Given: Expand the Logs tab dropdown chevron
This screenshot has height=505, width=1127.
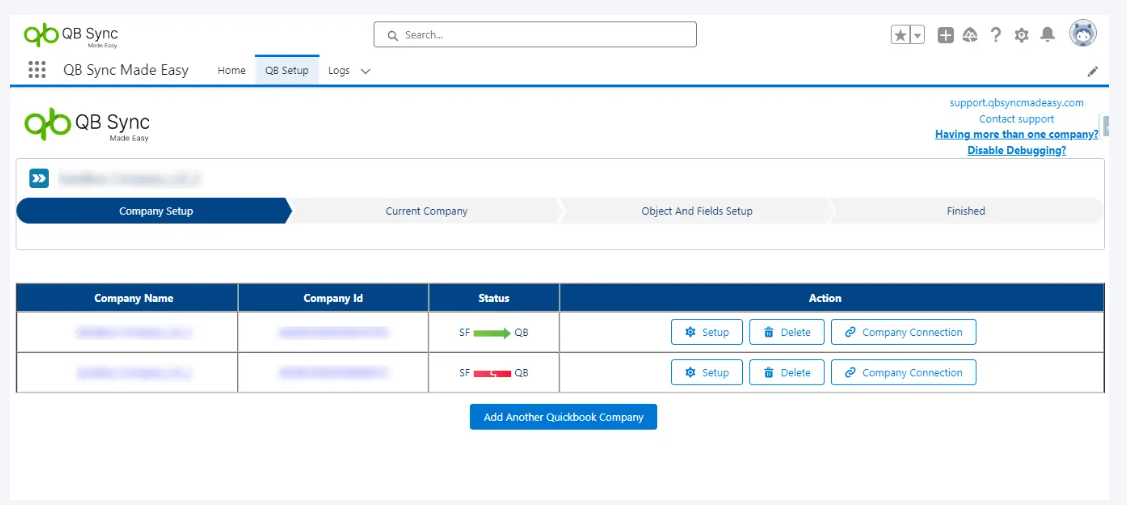Looking at the screenshot, I should (x=365, y=71).
